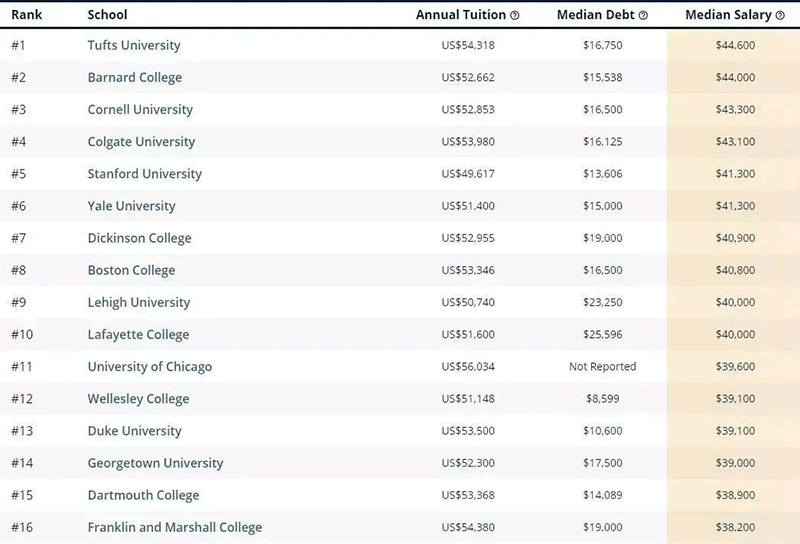Open the Colgate University link

coord(141,142)
